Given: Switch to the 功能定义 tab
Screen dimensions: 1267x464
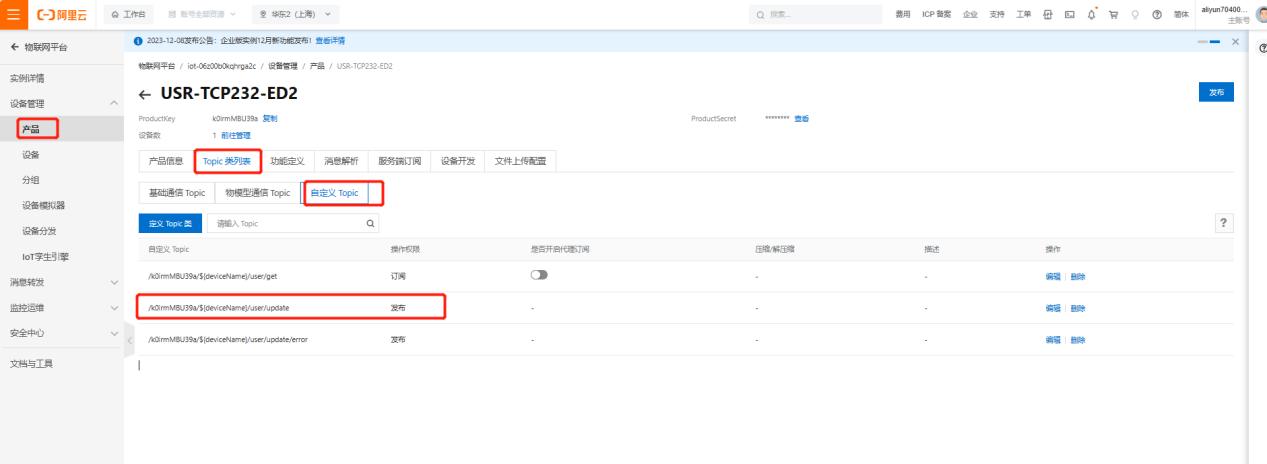Looking at the screenshot, I should [x=289, y=161].
